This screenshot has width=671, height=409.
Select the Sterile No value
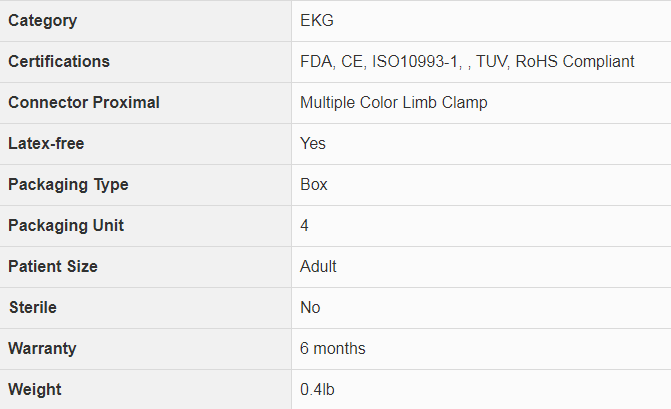(310, 308)
